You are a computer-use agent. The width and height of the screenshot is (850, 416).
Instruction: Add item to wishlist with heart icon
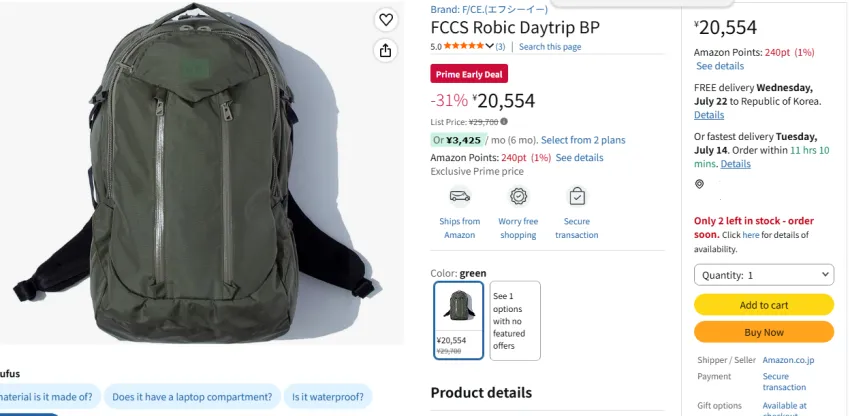(x=385, y=20)
